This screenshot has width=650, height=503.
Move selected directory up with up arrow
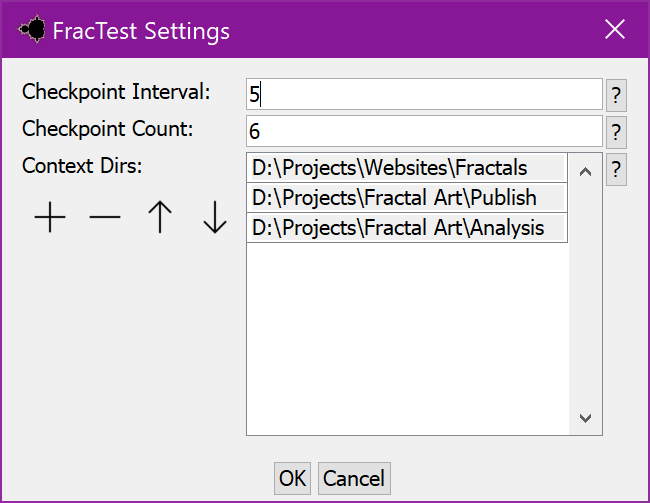(x=160, y=217)
